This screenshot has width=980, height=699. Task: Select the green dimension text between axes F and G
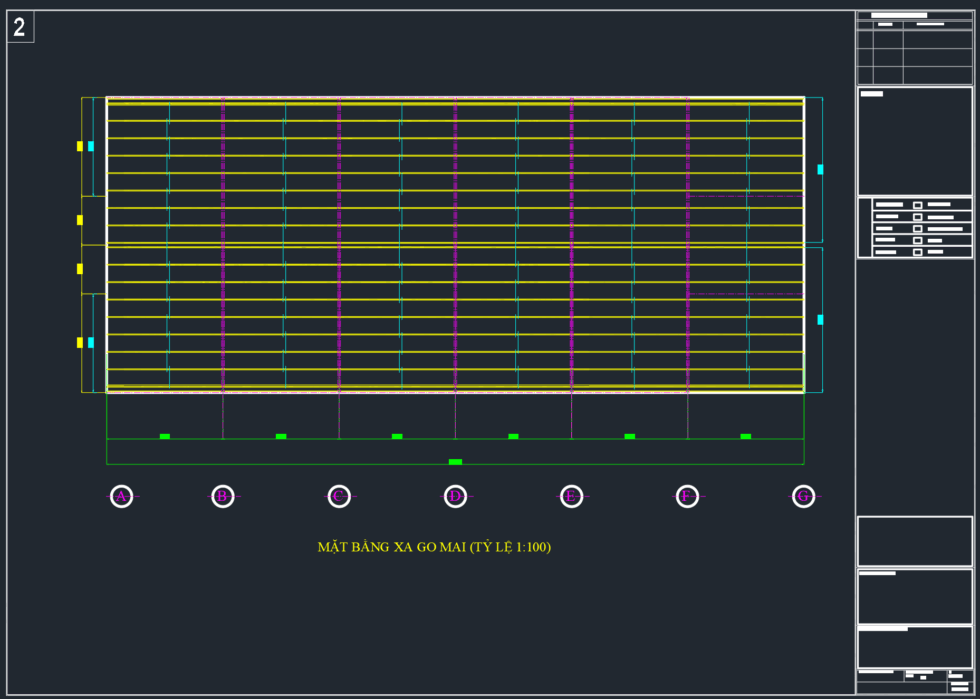[745, 436]
